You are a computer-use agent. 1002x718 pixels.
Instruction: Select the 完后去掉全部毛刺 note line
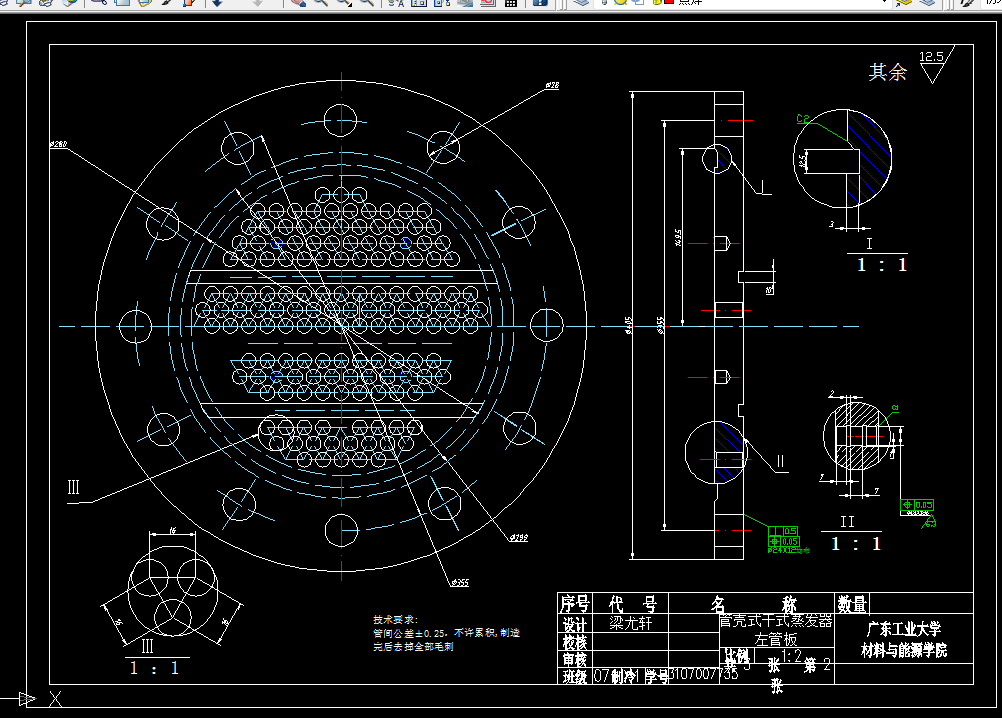413,646
